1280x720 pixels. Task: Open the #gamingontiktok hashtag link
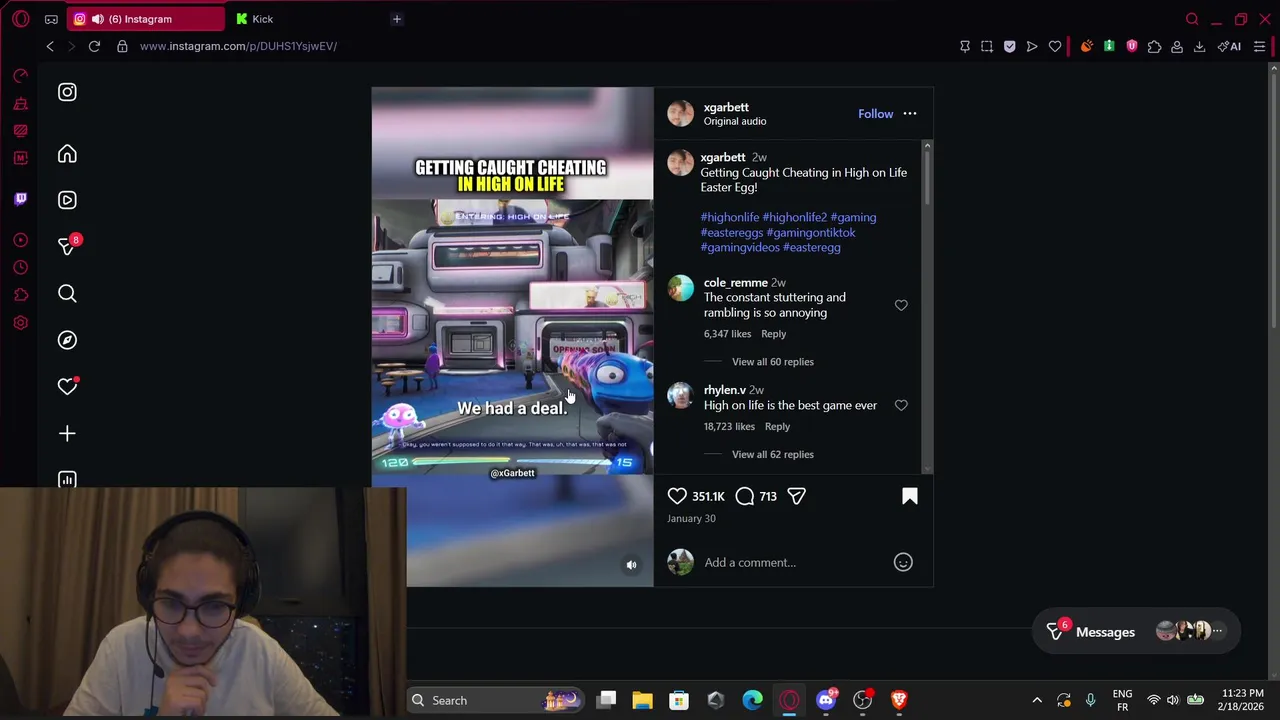click(811, 232)
